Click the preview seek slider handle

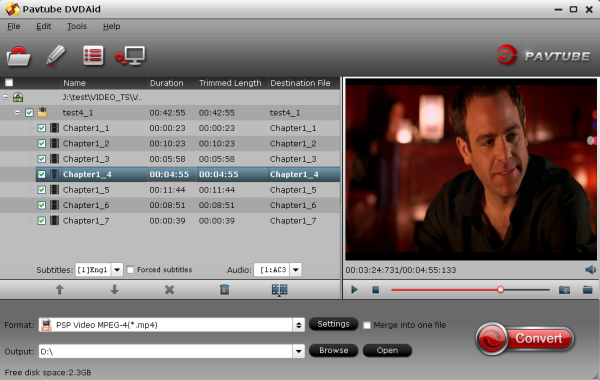point(500,290)
